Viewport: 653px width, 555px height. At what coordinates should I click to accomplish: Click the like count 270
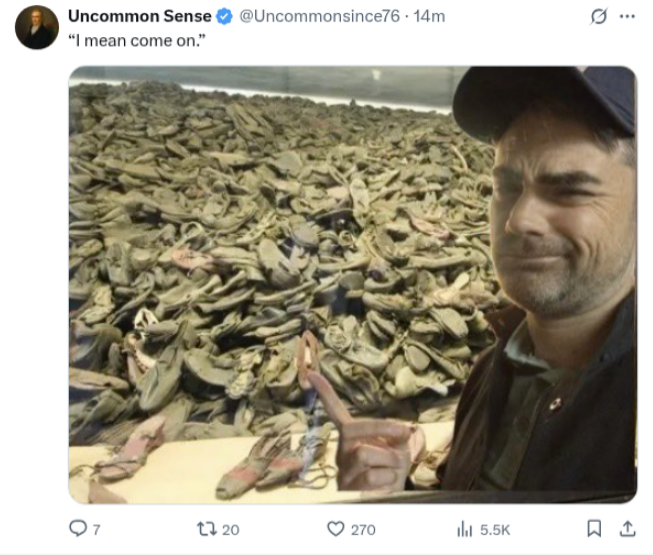tap(363, 530)
